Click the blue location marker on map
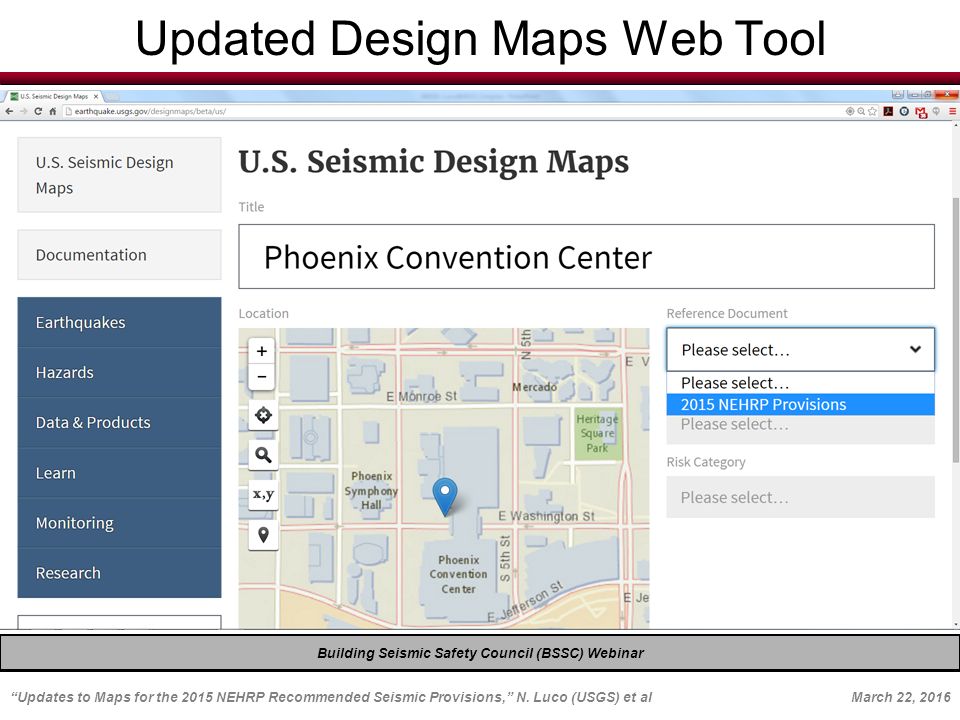960x720 pixels. click(445, 497)
